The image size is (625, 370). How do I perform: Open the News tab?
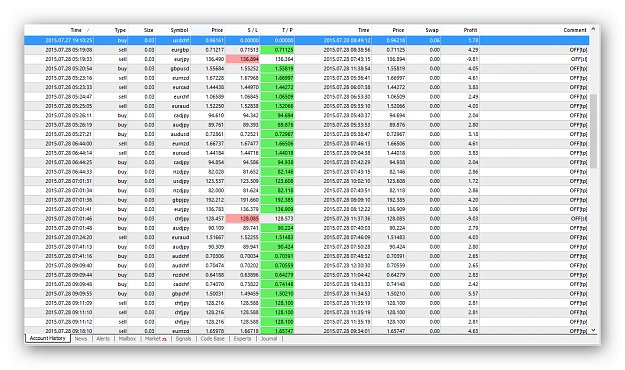click(x=81, y=339)
